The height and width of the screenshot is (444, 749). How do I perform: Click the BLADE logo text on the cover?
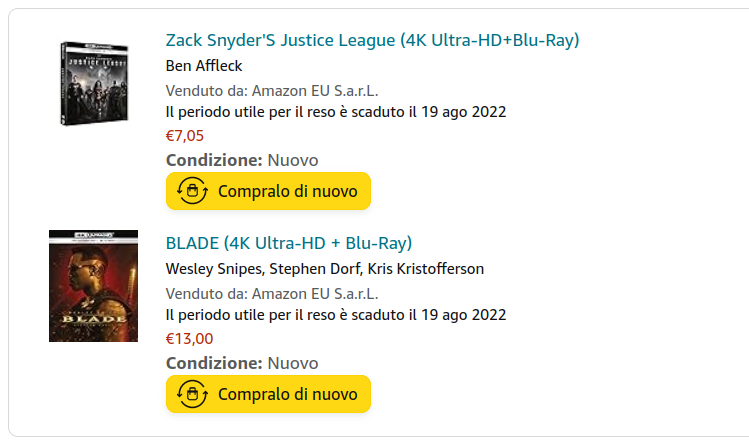94,319
